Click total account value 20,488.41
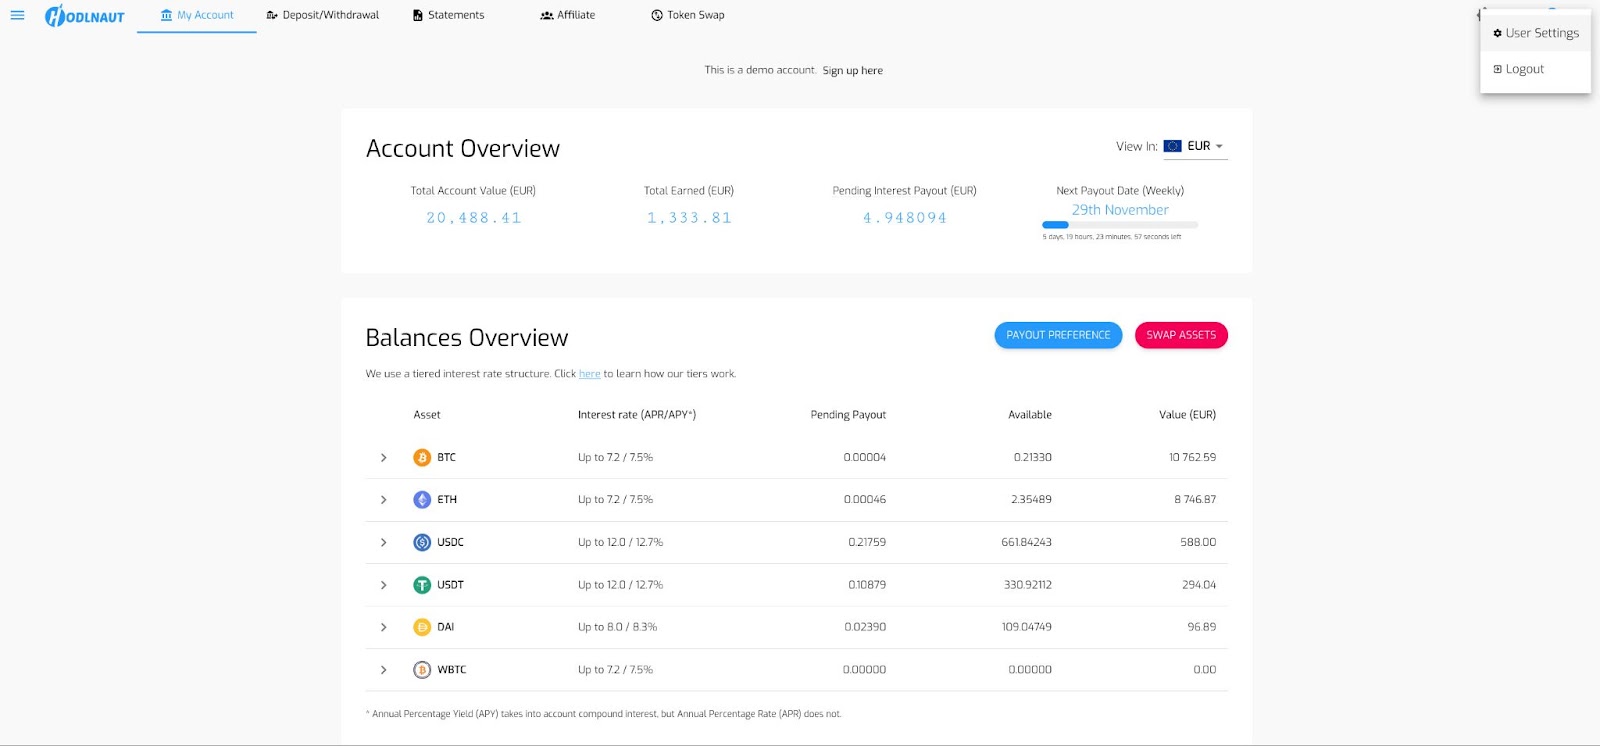1600x746 pixels. click(x=473, y=218)
